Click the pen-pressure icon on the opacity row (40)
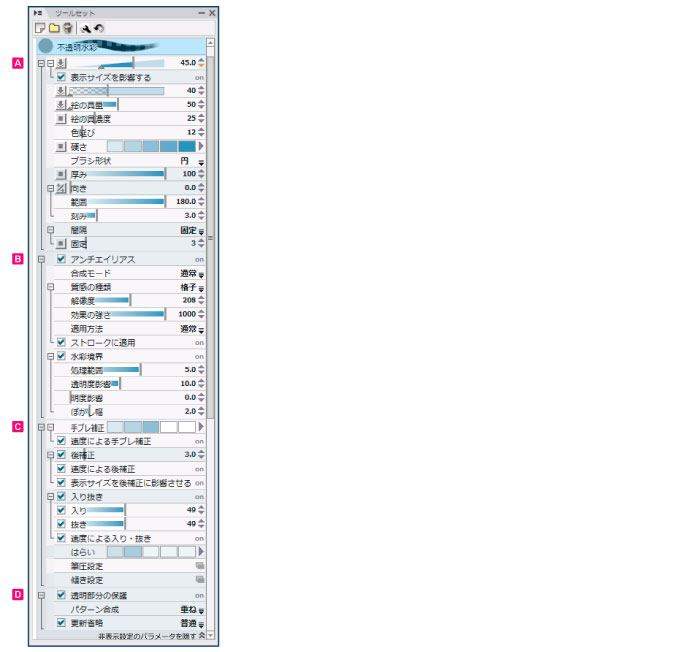 point(61,91)
